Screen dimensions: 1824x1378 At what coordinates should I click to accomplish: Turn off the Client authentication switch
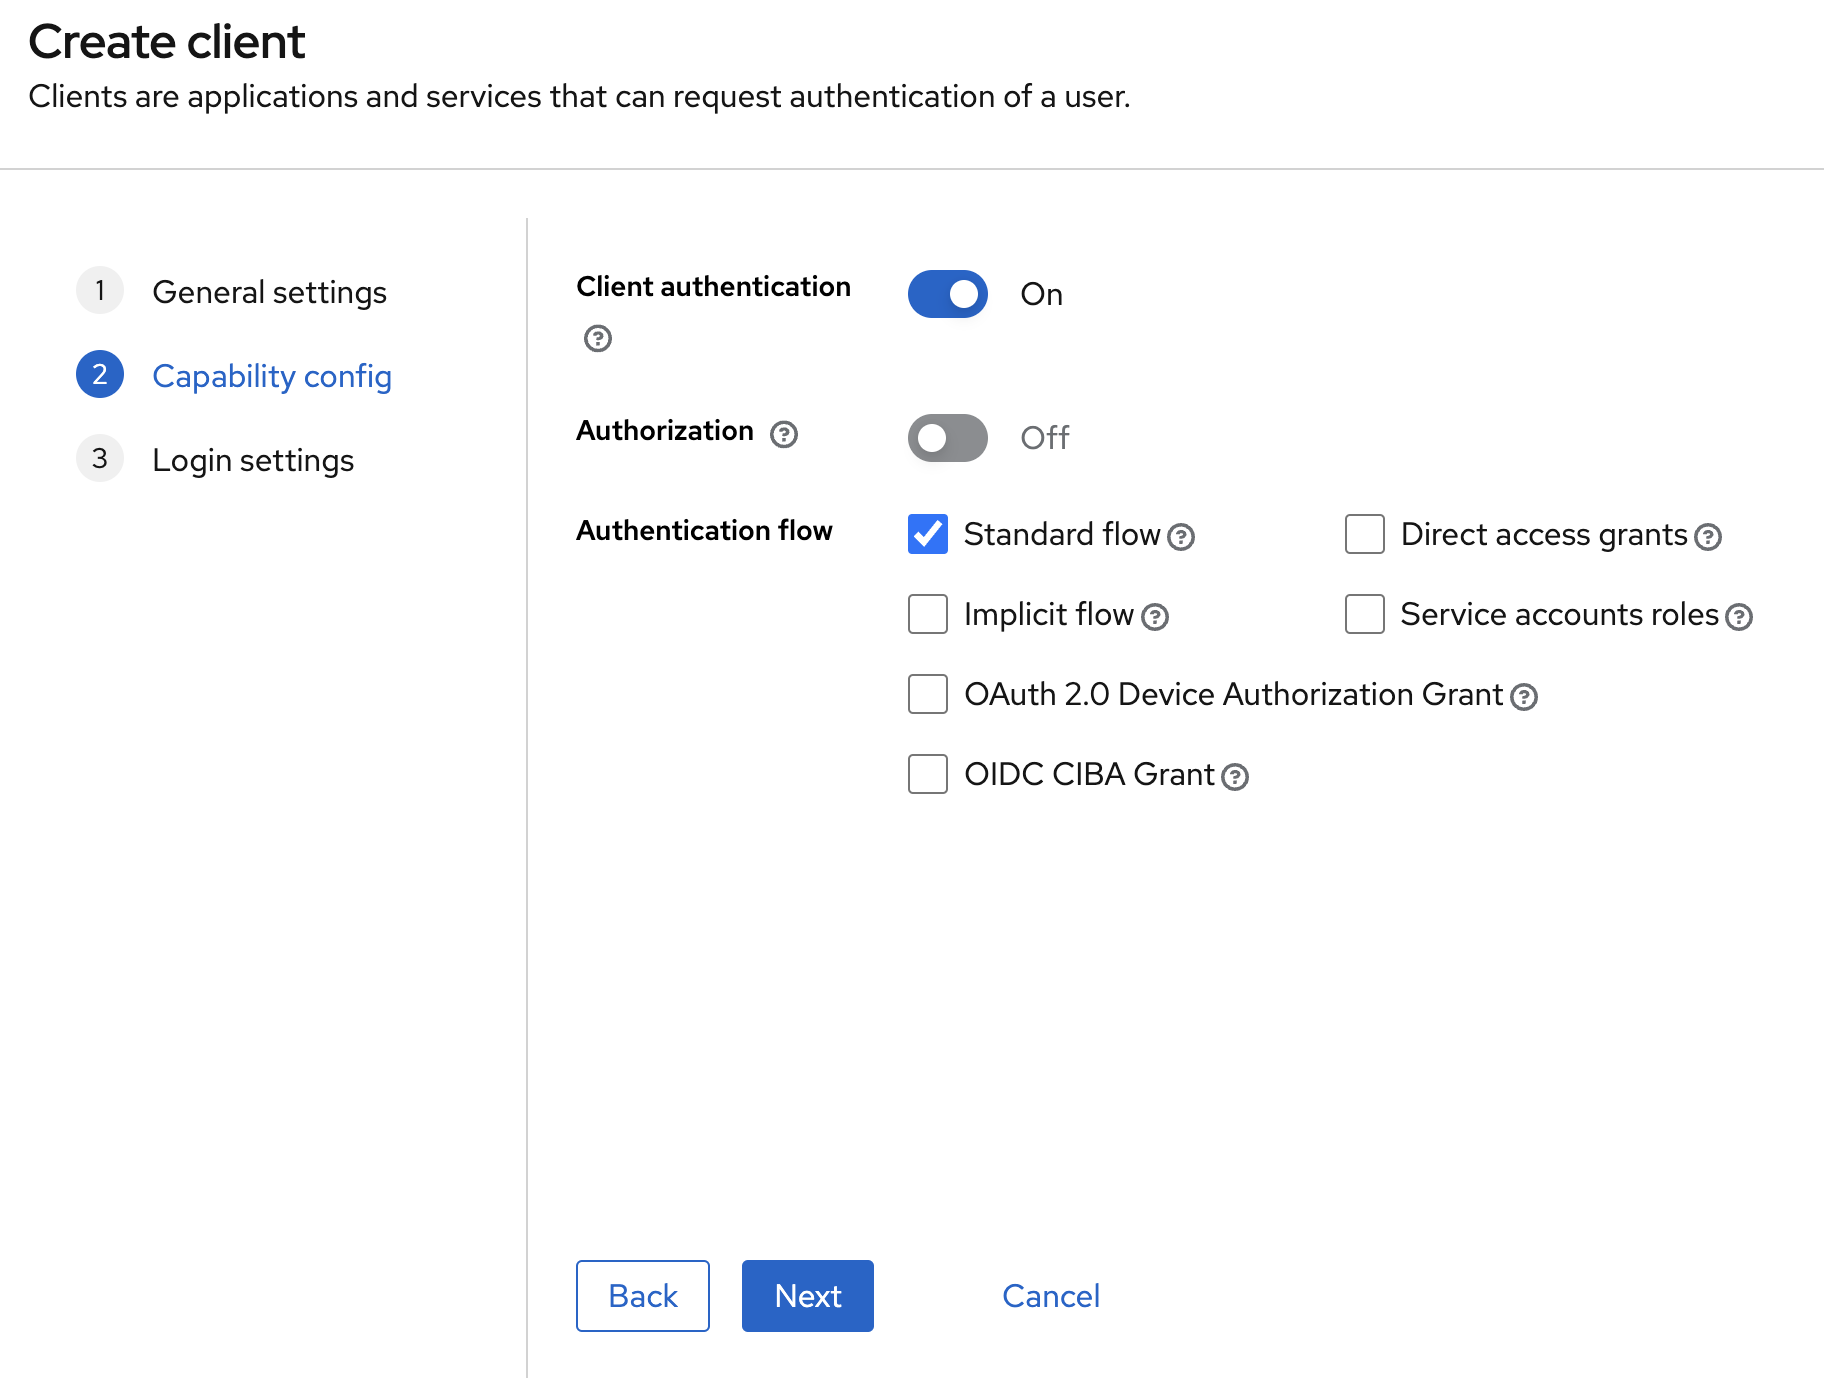[947, 294]
